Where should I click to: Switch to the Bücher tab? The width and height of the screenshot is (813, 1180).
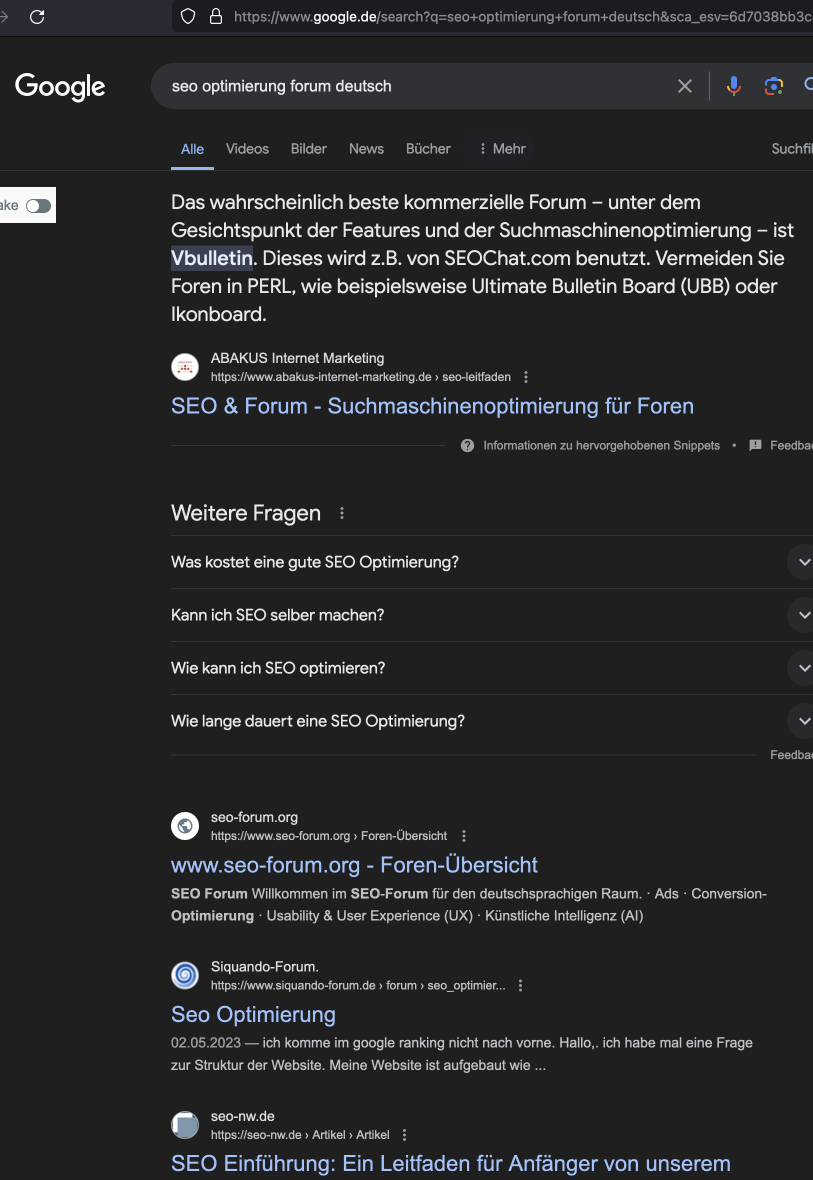point(428,149)
